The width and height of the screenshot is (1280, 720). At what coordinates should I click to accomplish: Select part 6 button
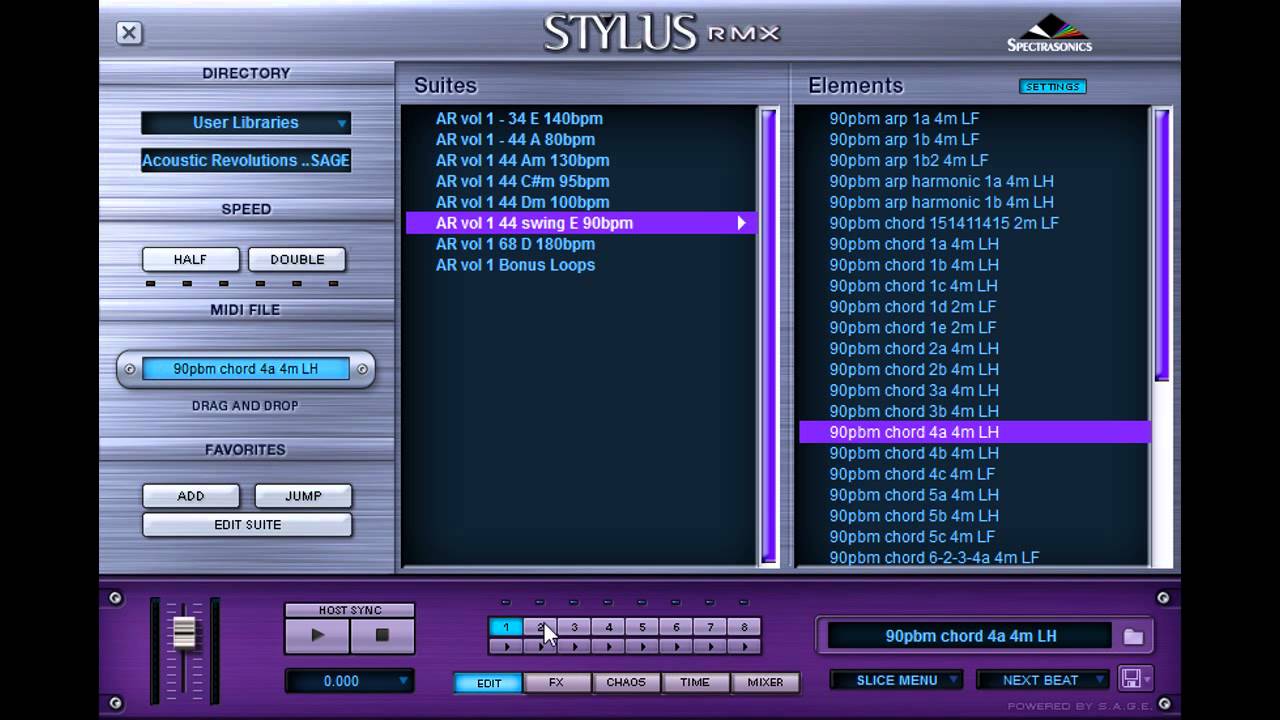click(x=676, y=627)
